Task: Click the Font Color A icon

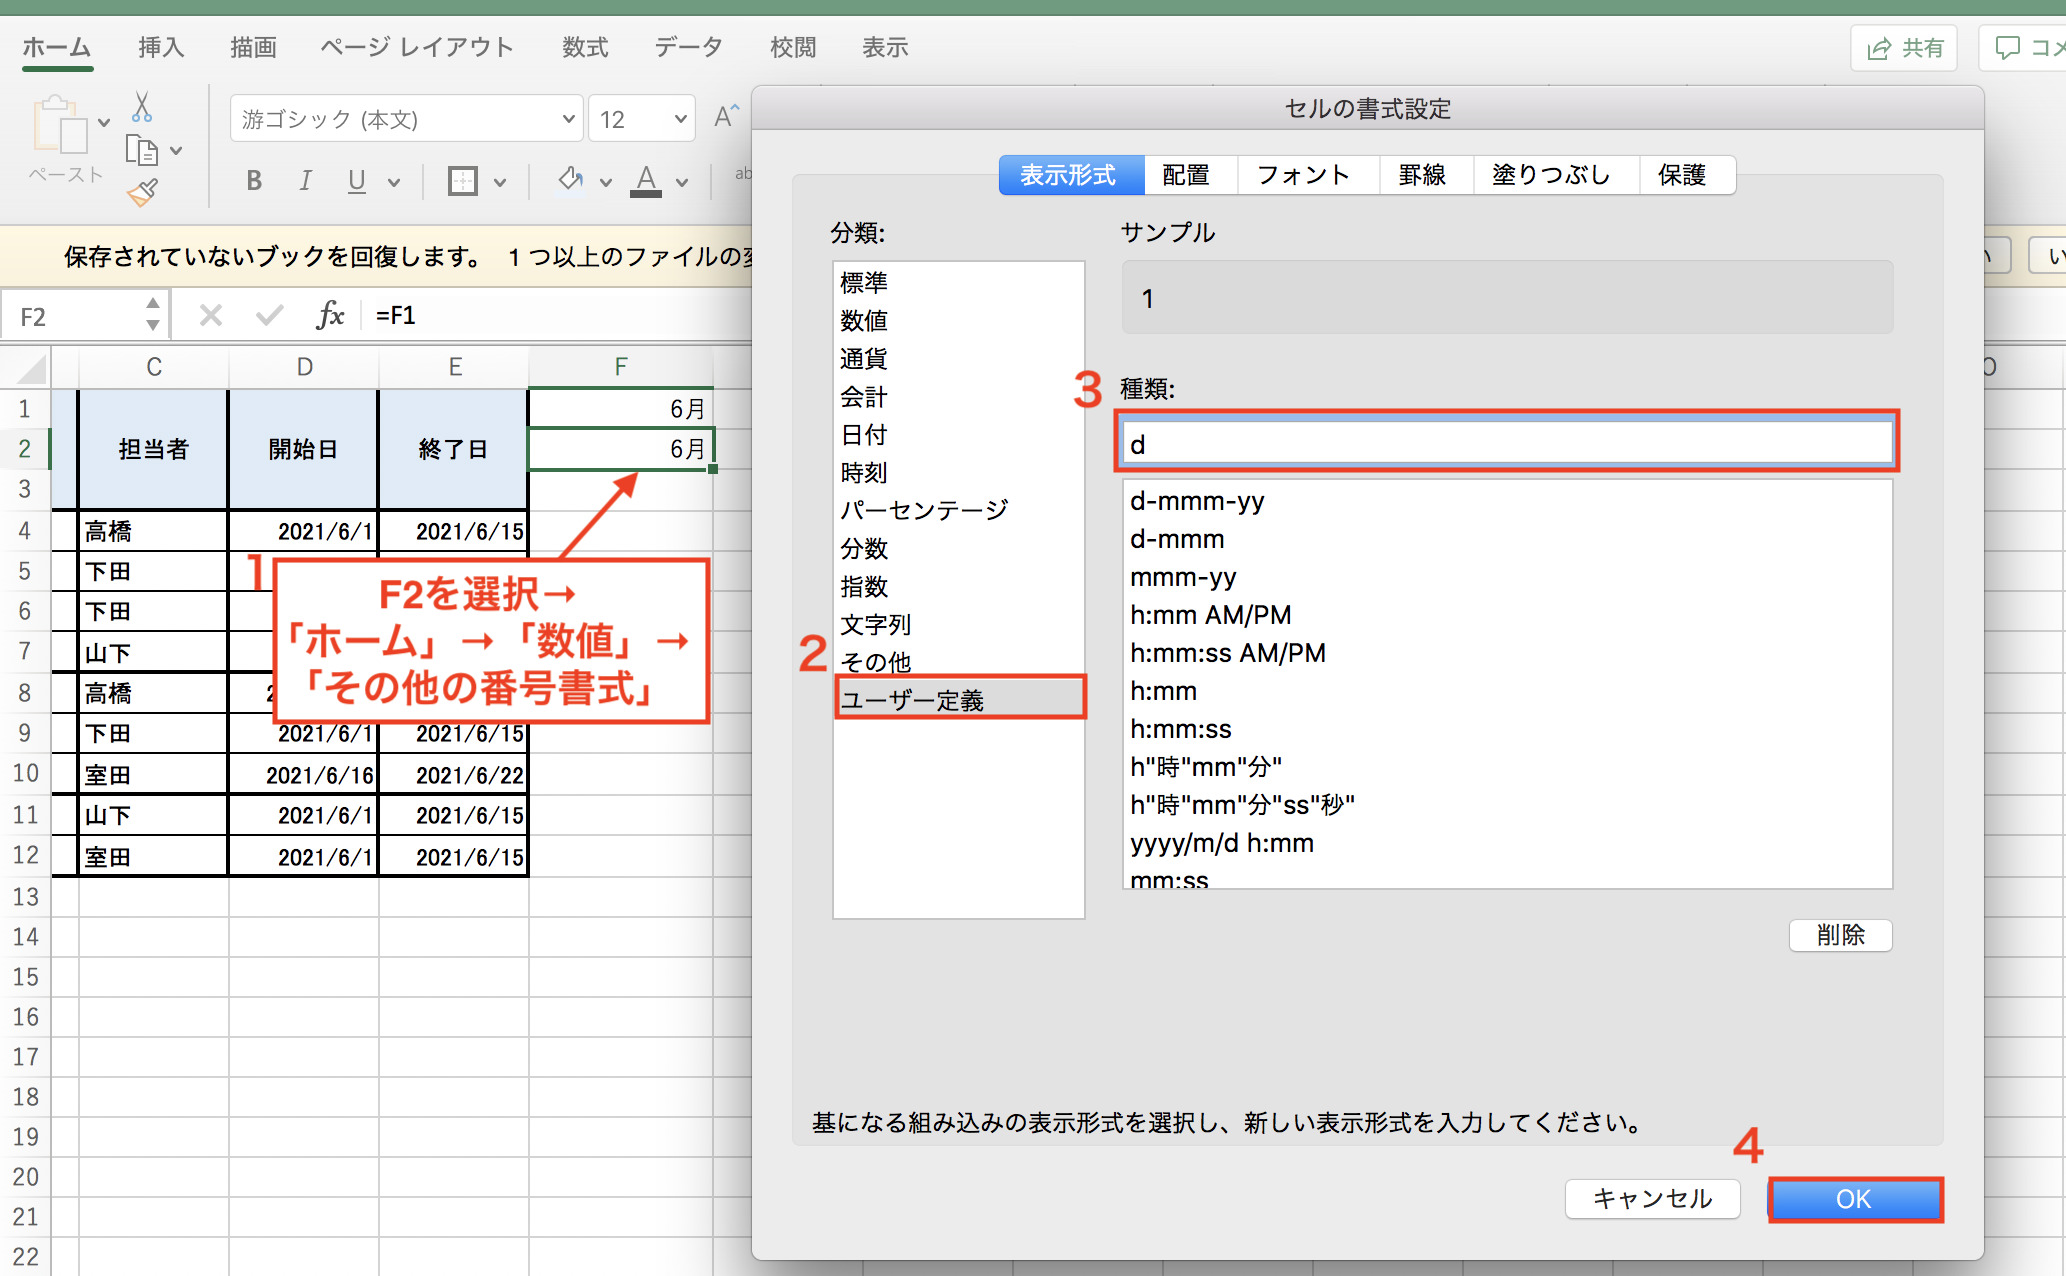Action: (647, 181)
